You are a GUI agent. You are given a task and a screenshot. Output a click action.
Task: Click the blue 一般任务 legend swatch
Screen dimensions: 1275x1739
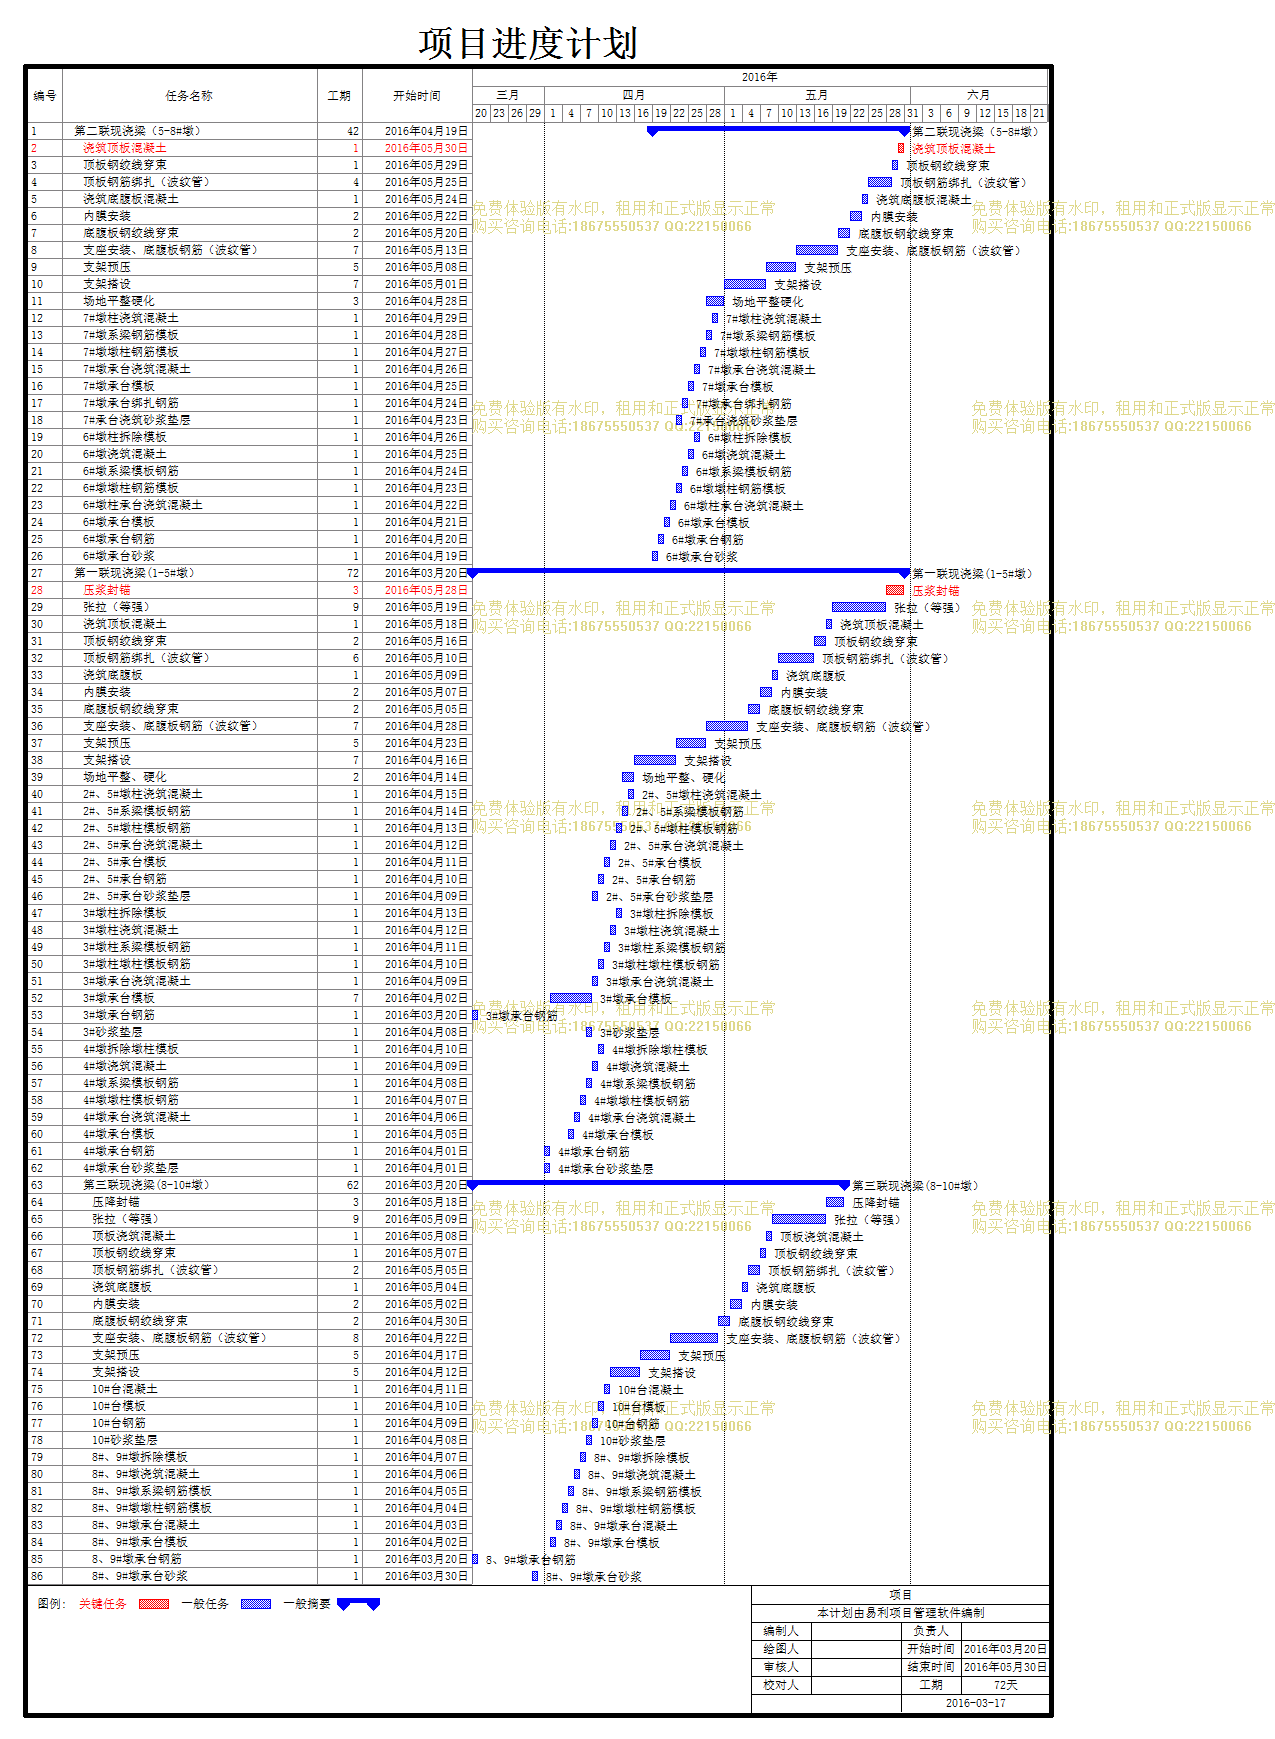click(x=256, y=1604)
